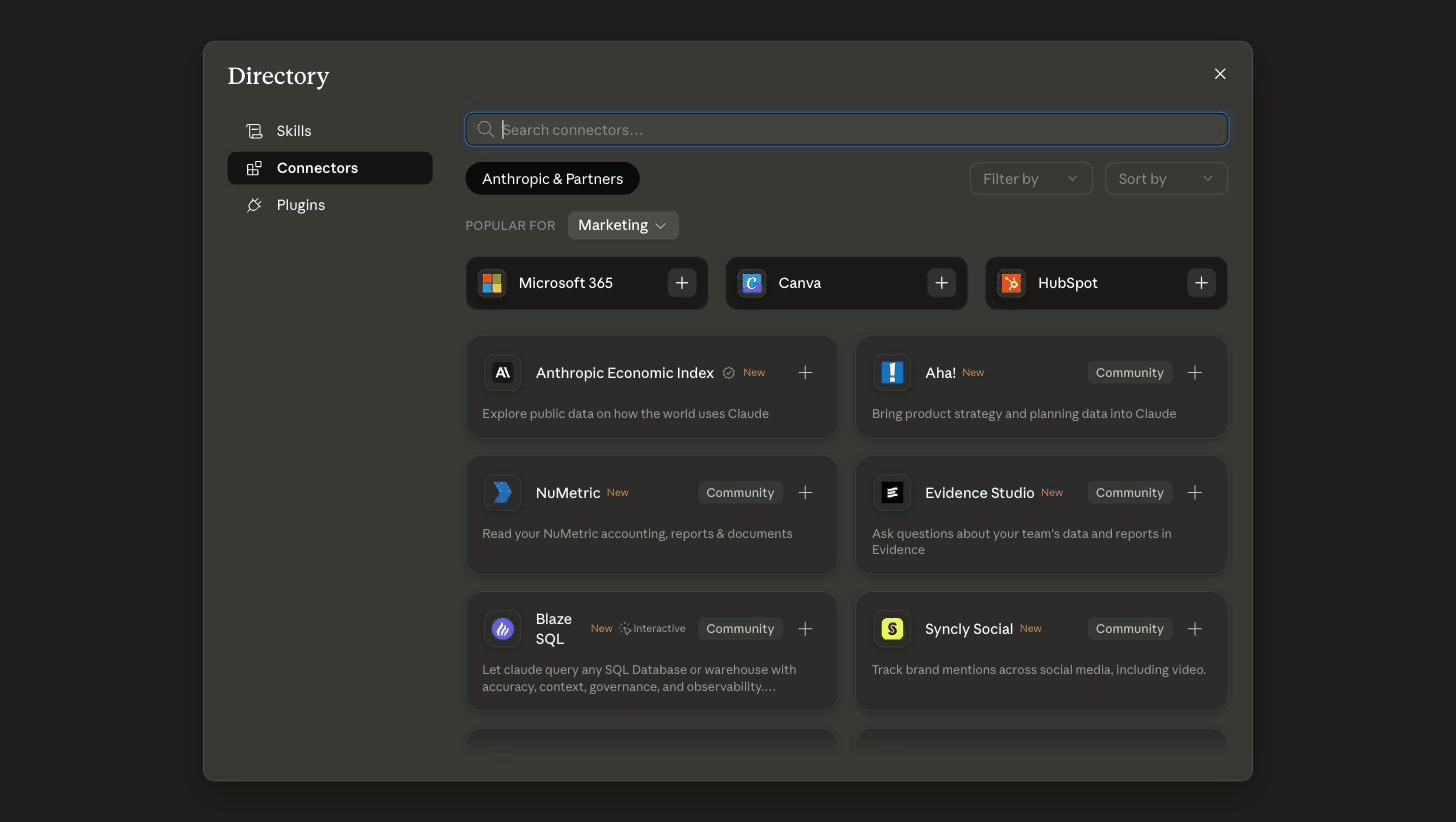The width and height of the screenshot is (1456, 822).
Task: Click the Microsoft 365 logo icon
Action: (x=492, y=283)
